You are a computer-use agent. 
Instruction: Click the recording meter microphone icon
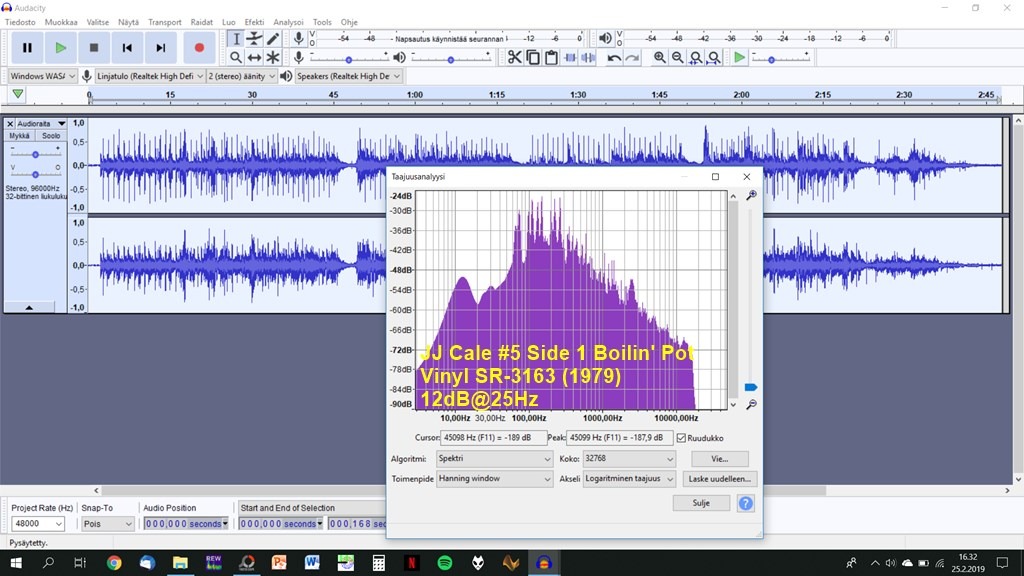point(298,39)
